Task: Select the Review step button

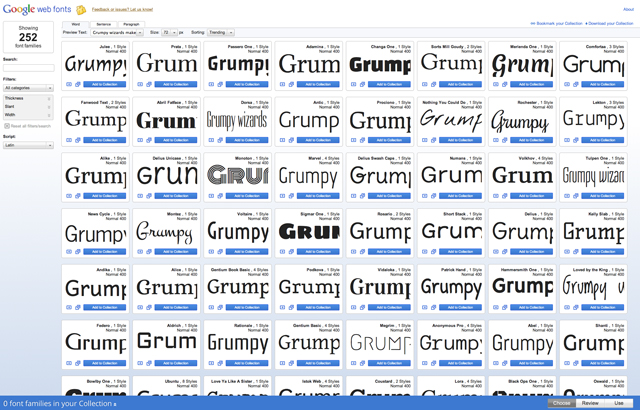Action: (x=590, y=403)
